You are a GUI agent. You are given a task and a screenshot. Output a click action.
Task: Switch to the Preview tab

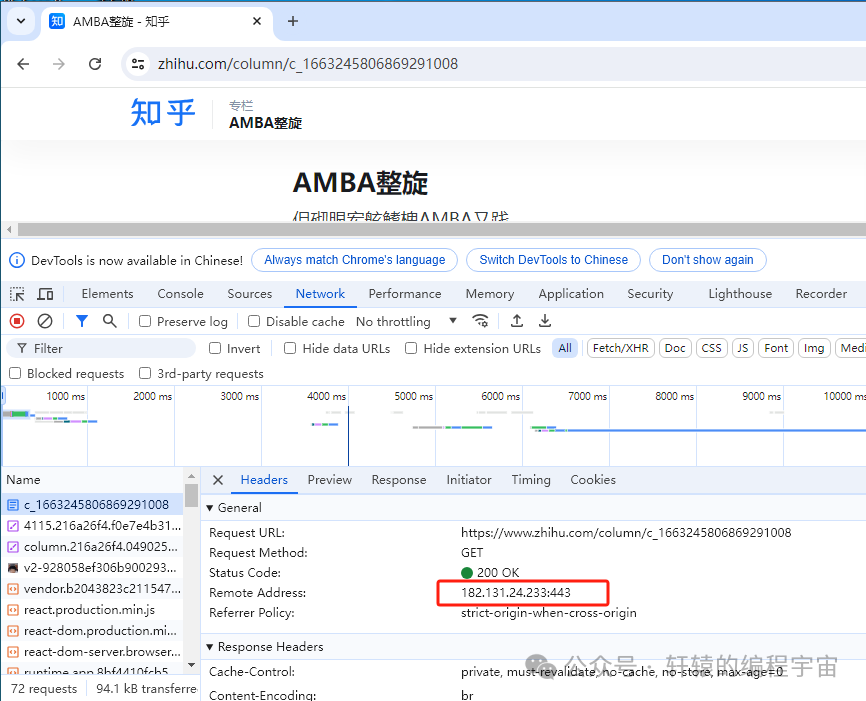click(x=330, y=480)
